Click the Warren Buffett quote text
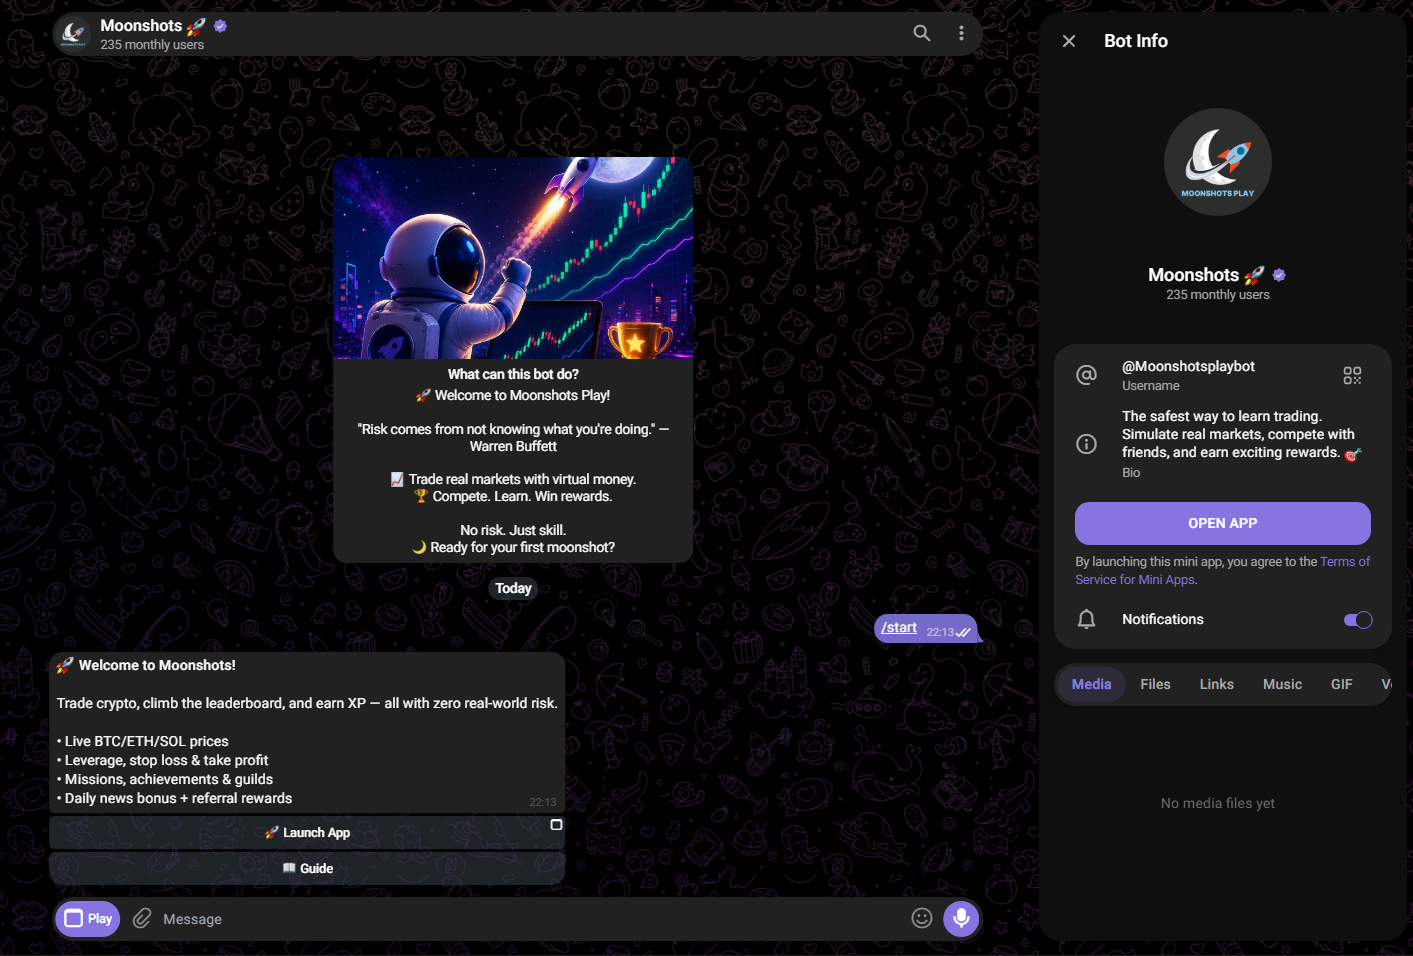The image size is (1413, 956). (513, 438)
